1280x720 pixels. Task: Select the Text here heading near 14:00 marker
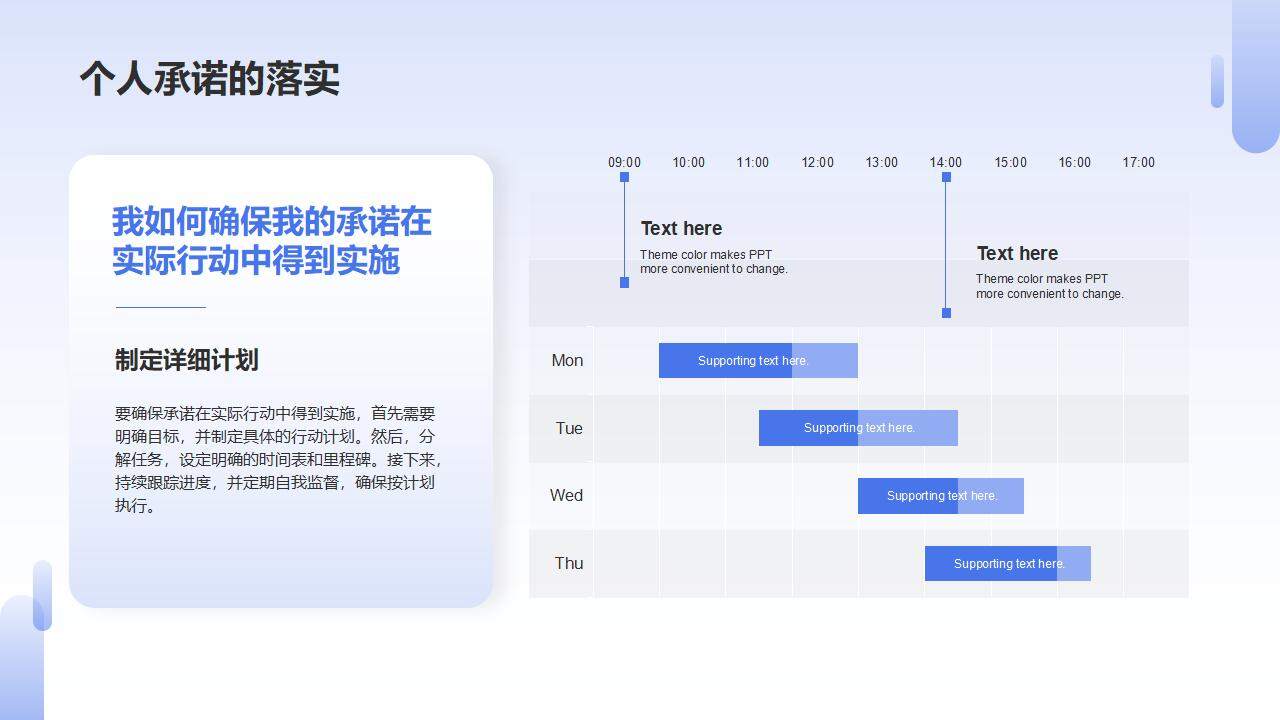pos(1017,253)
